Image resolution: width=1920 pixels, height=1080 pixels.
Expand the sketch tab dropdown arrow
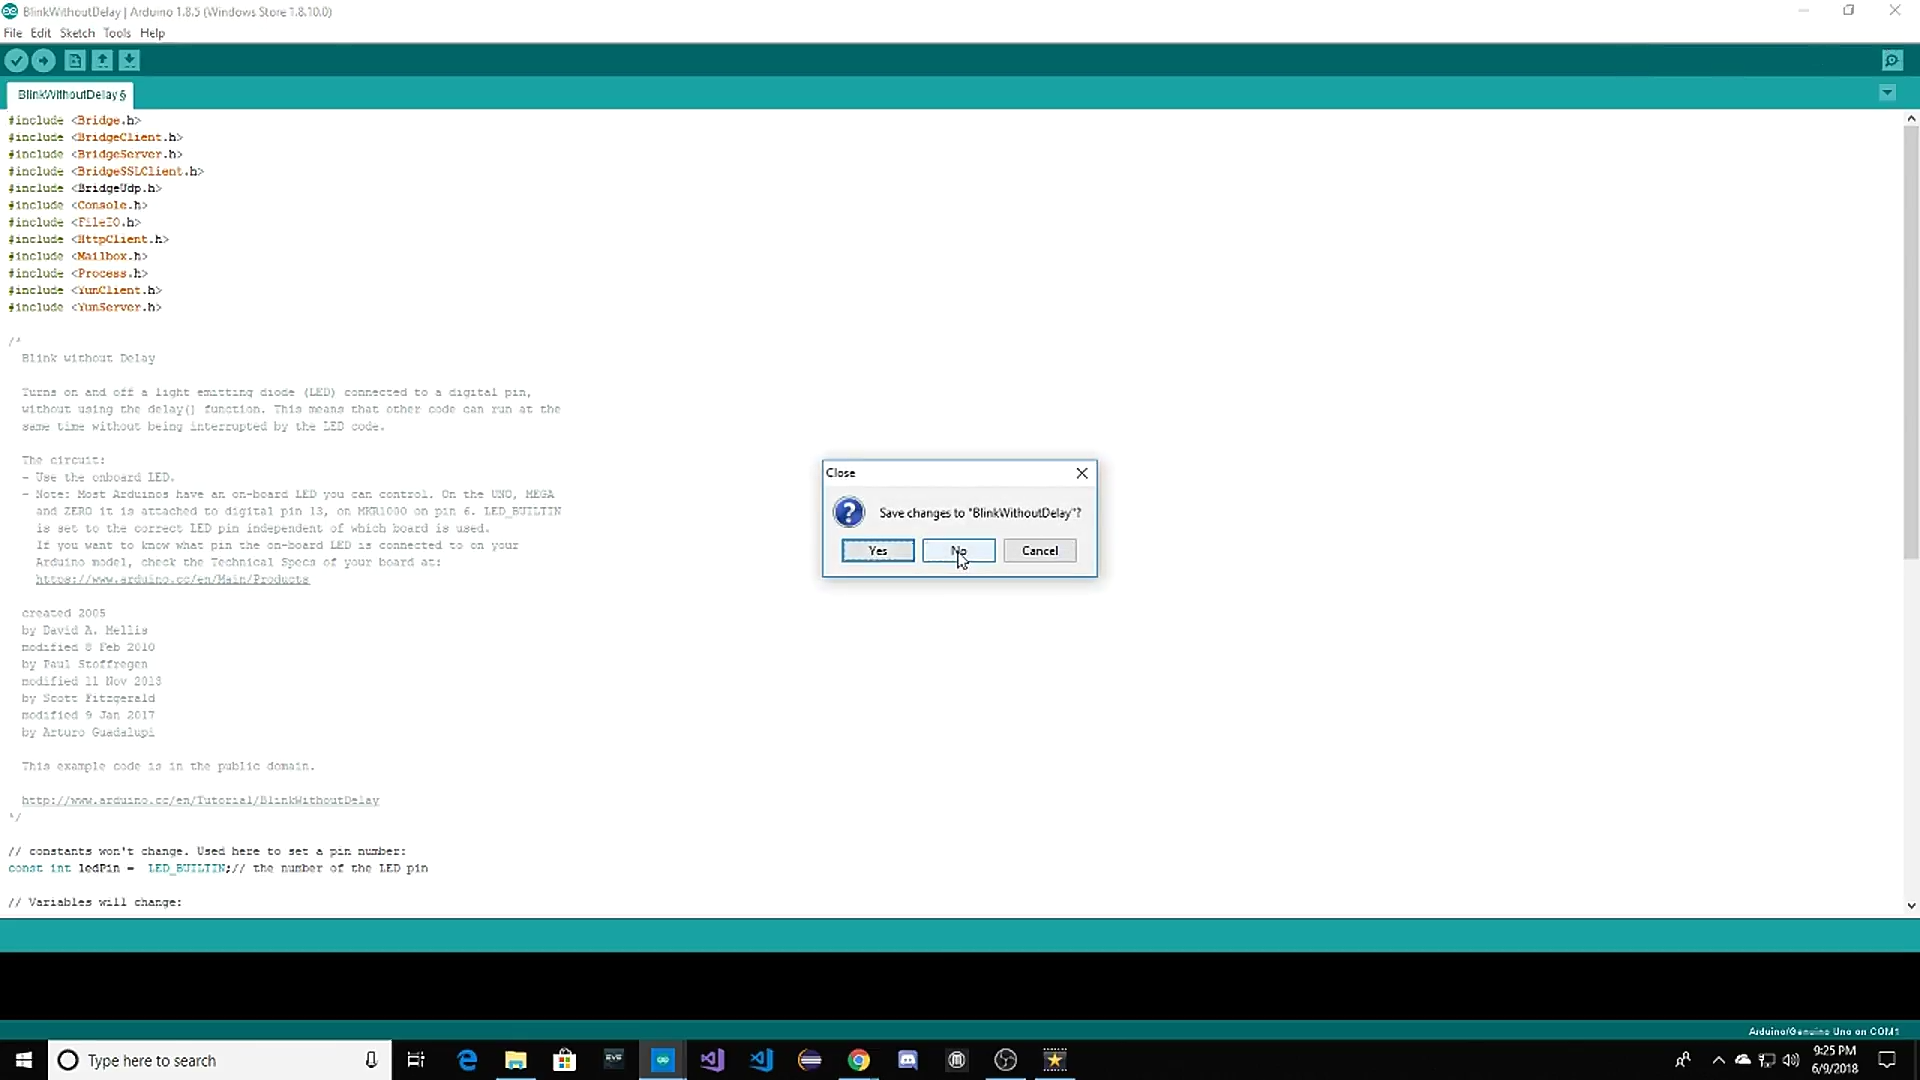point(1887,93)
